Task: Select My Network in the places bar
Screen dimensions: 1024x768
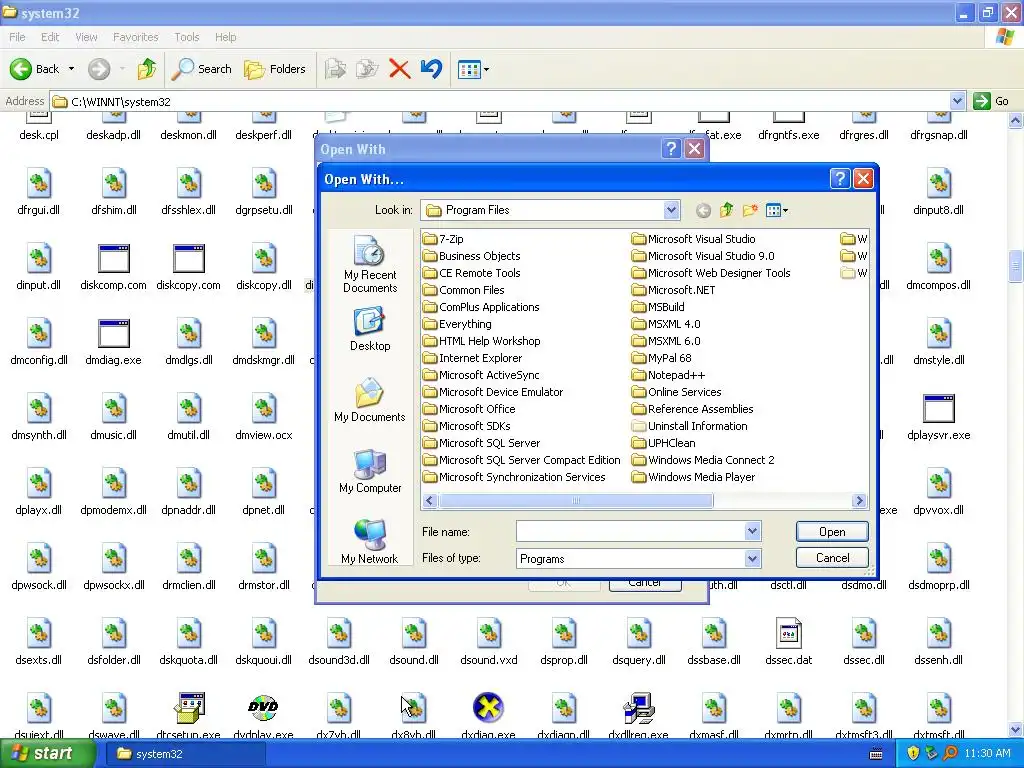Action: point(370,541)
